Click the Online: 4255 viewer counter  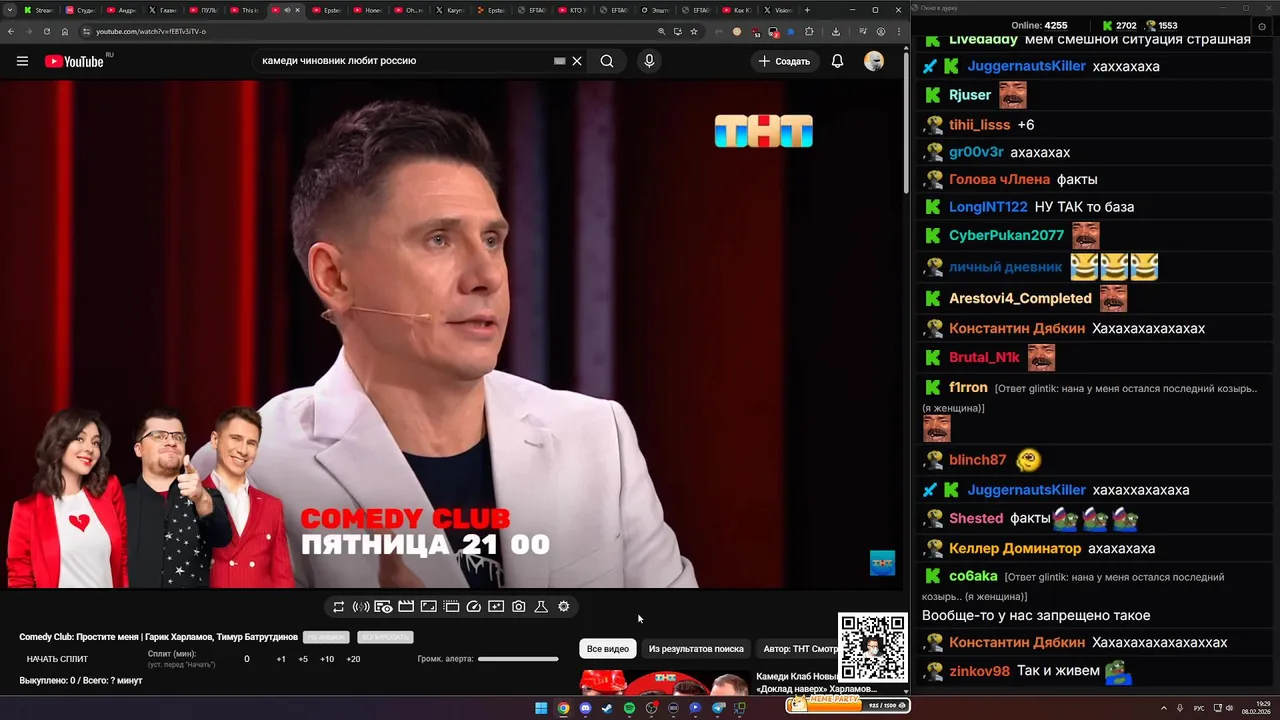click(x=1039, y=25)
